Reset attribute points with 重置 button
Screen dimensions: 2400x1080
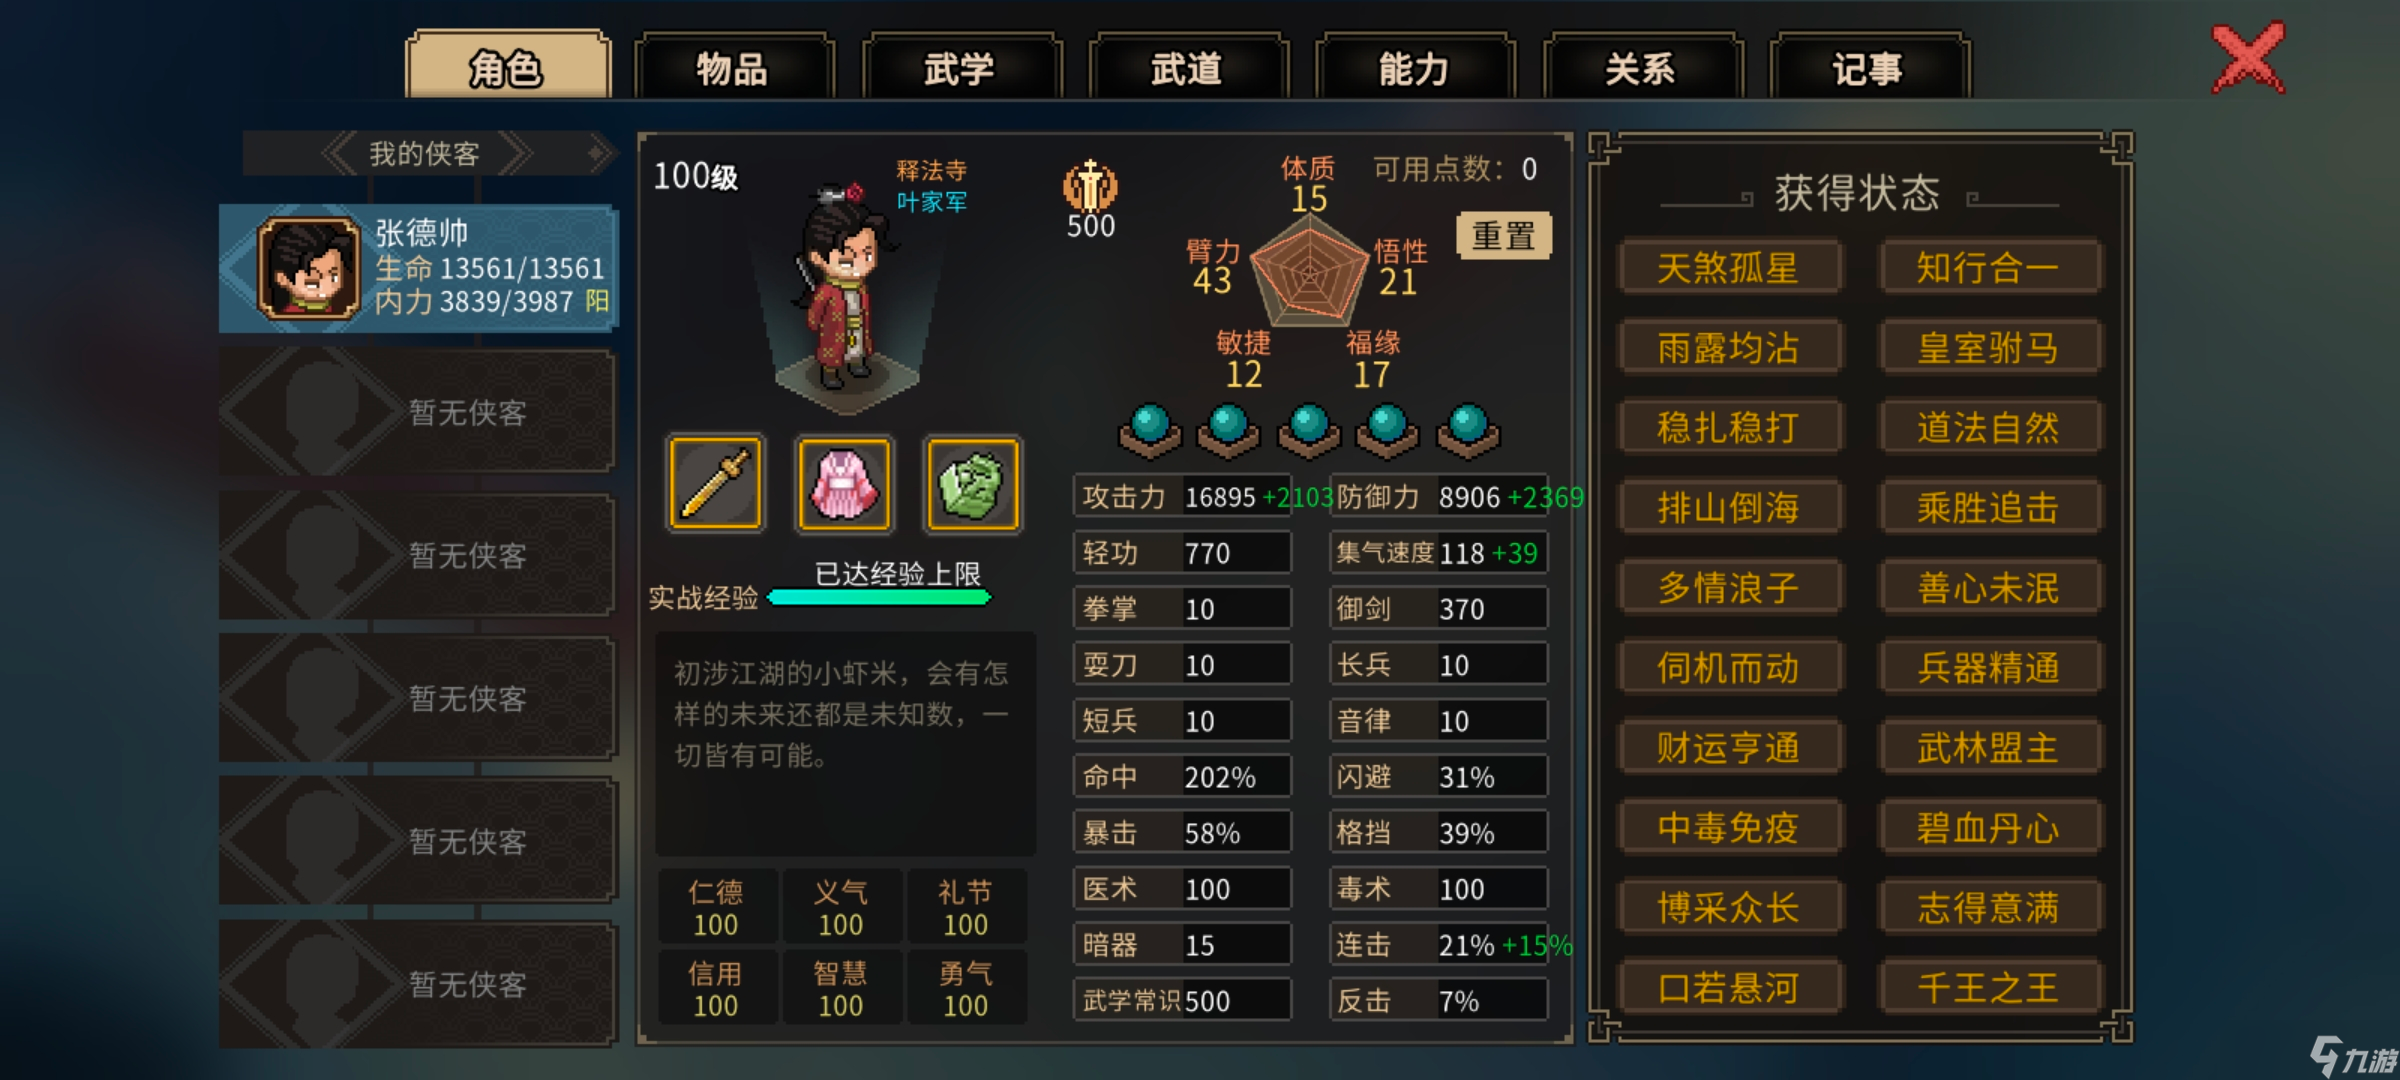pos(1504,236)
